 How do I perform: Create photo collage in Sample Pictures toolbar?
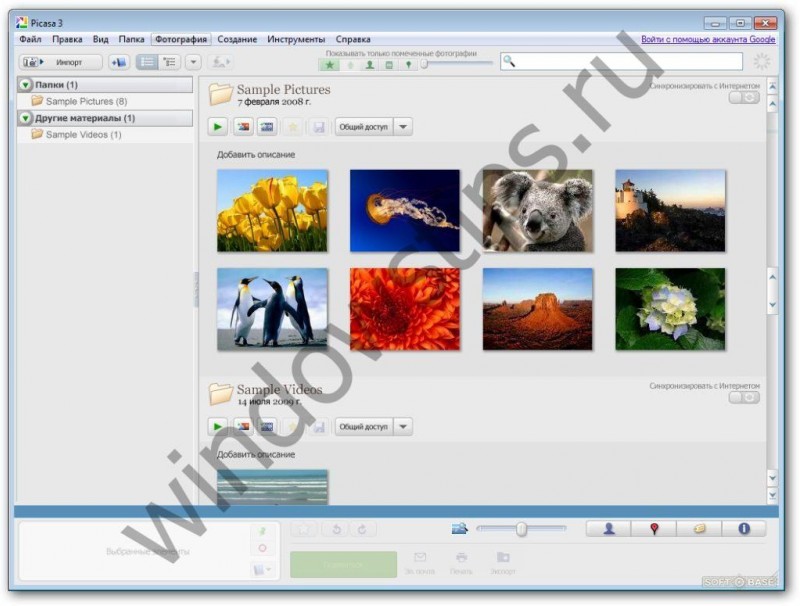243,127
